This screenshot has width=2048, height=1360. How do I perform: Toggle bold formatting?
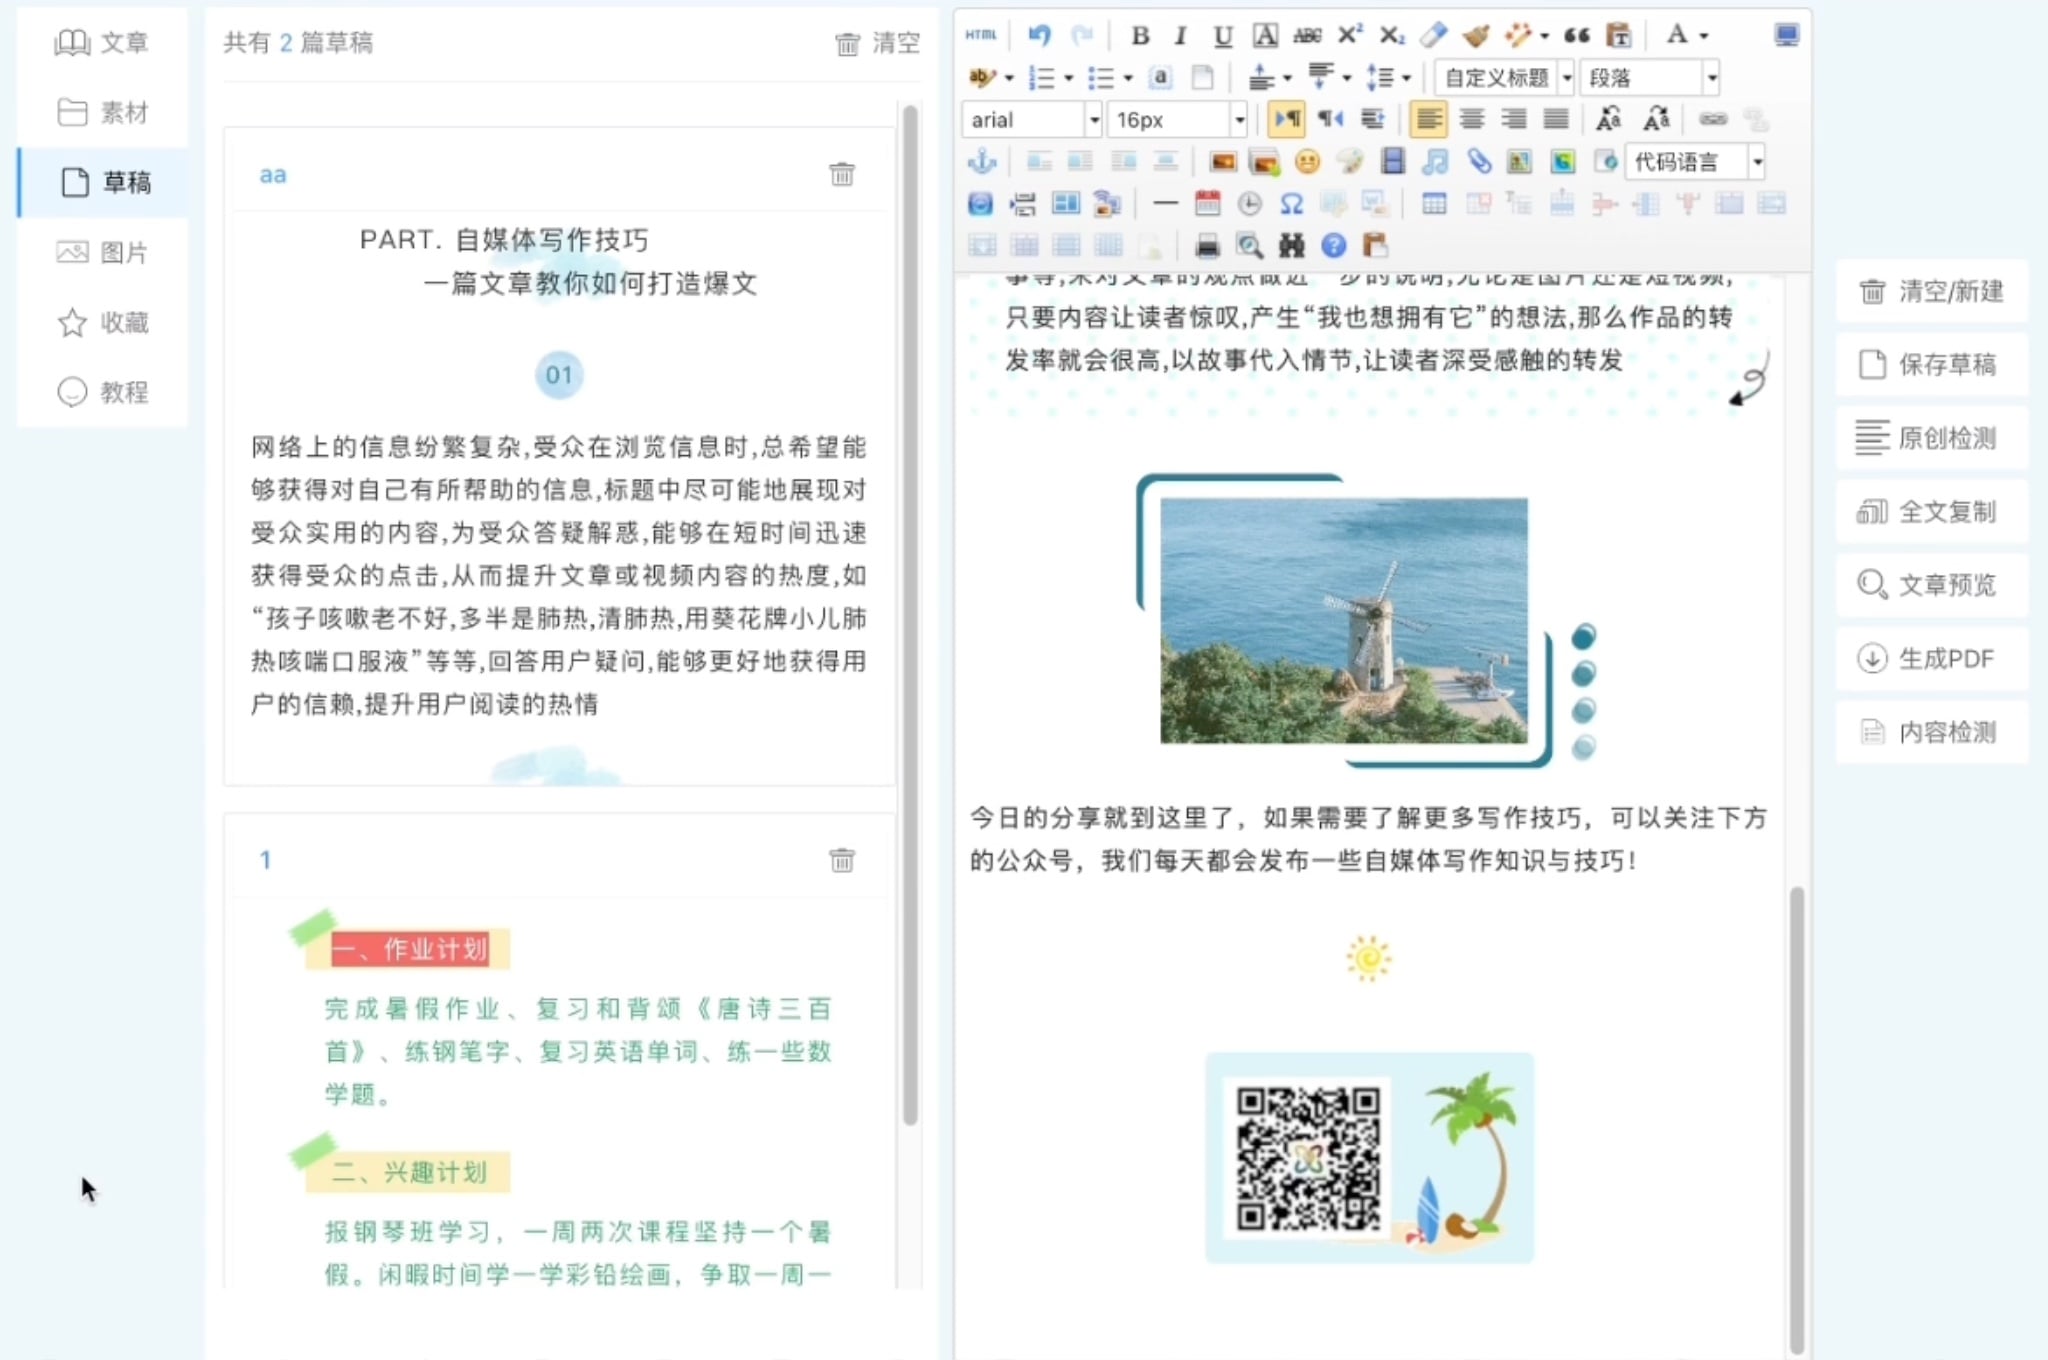1142,35
